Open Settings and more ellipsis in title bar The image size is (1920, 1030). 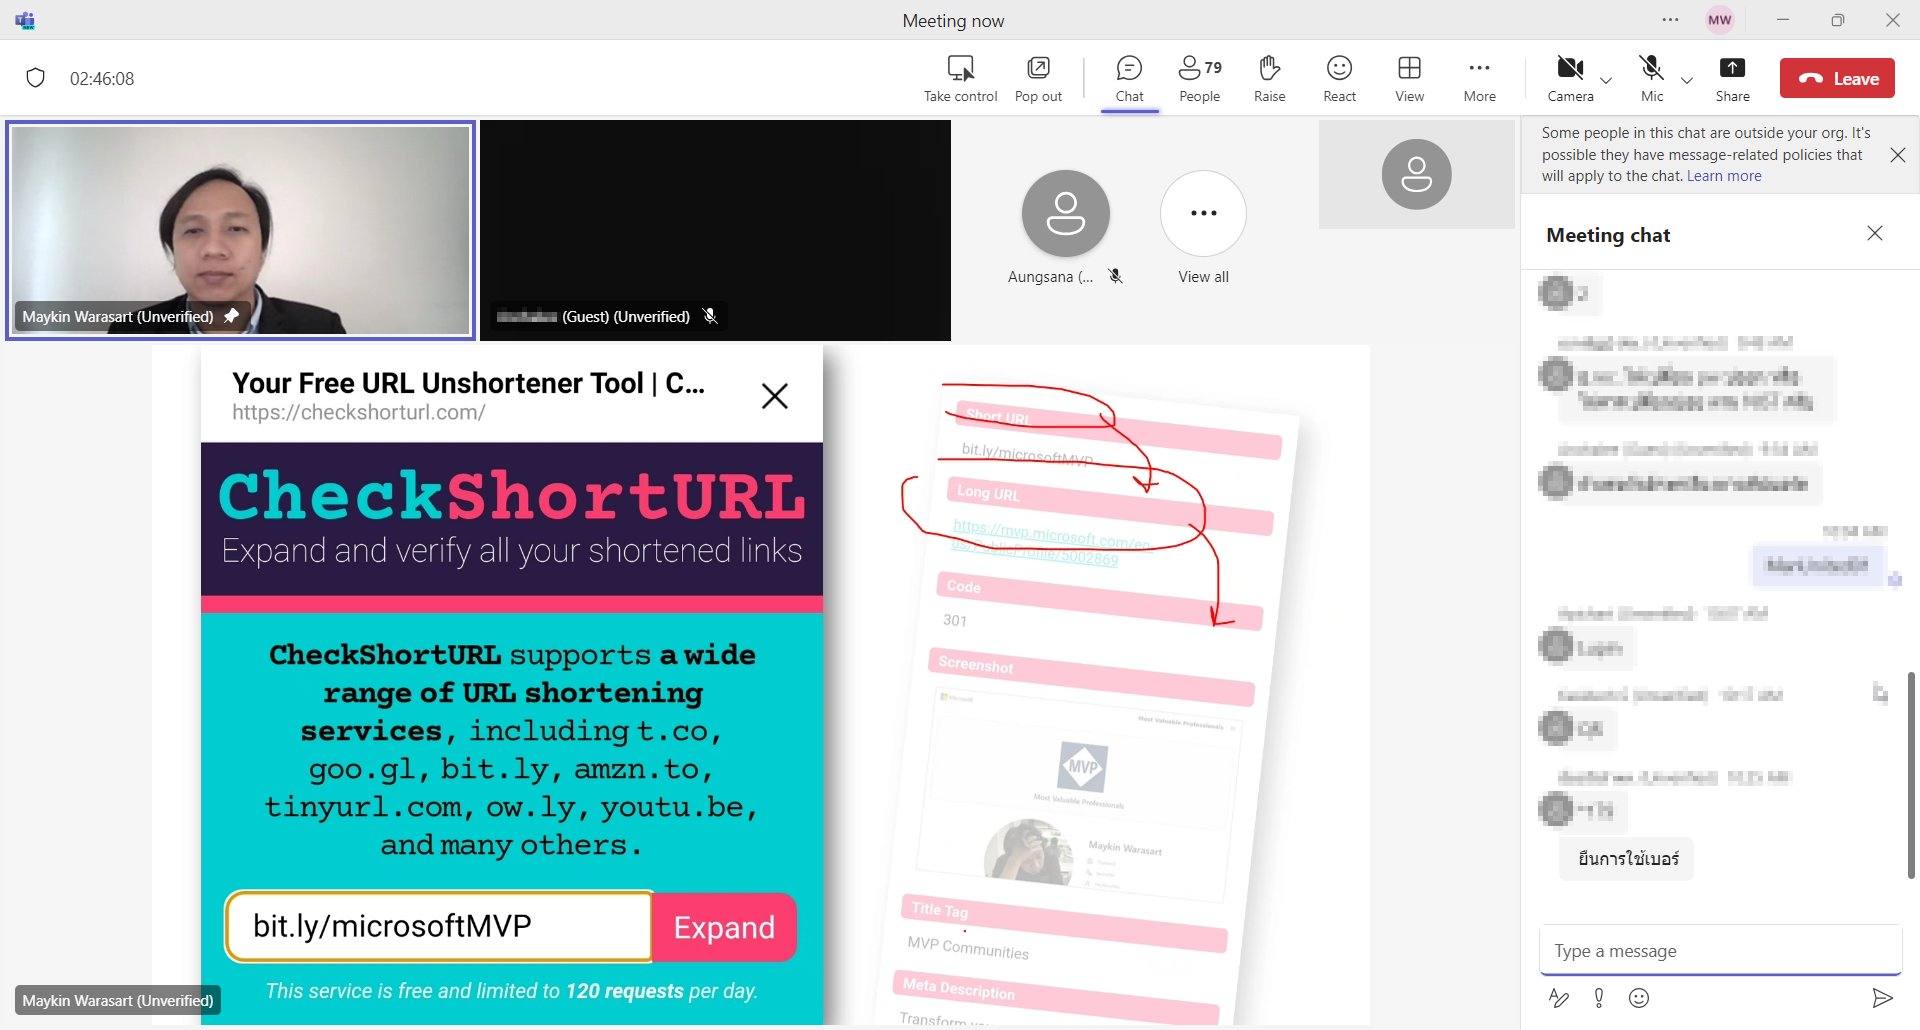point(1670,20)
